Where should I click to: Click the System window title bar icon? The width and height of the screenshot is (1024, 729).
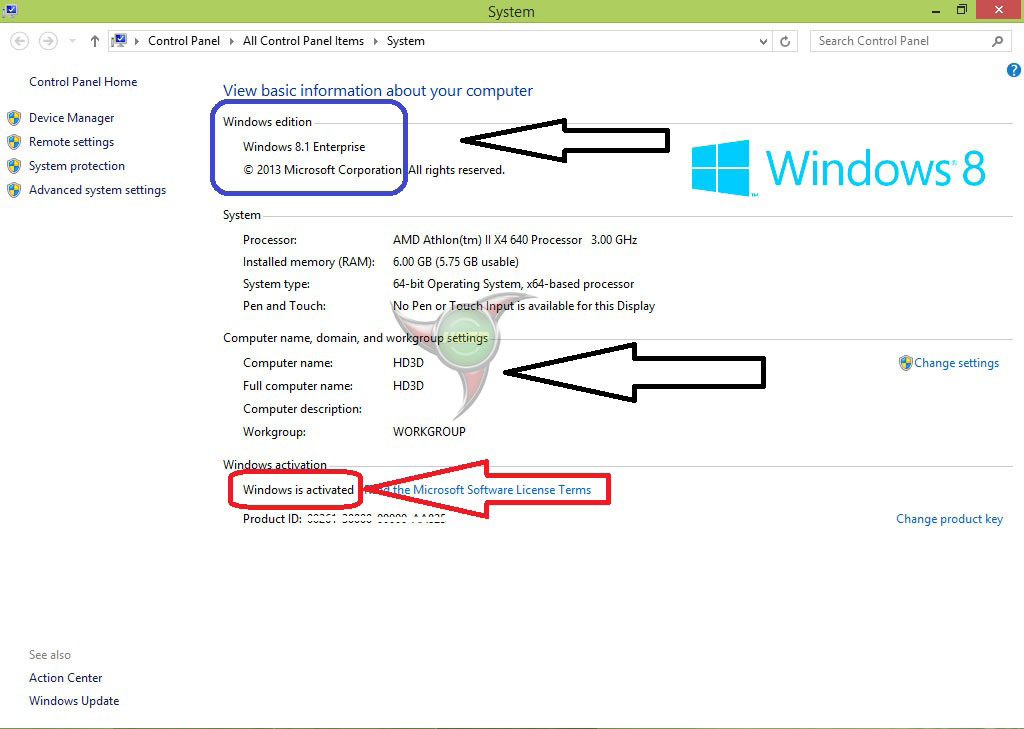pyautogui.click(x=10, y=10)
